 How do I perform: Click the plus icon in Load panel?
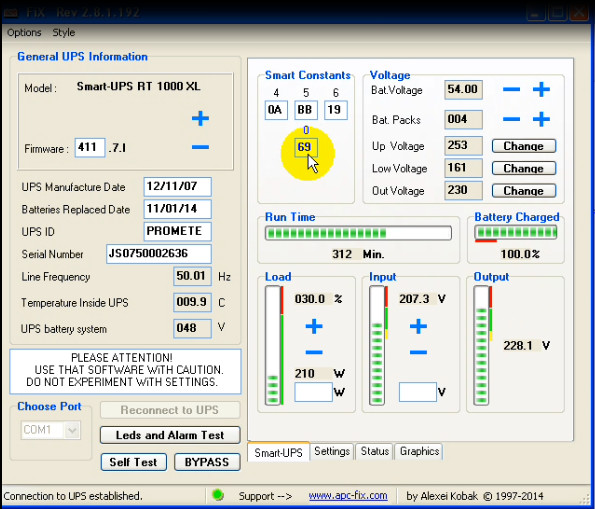point(314,326)
